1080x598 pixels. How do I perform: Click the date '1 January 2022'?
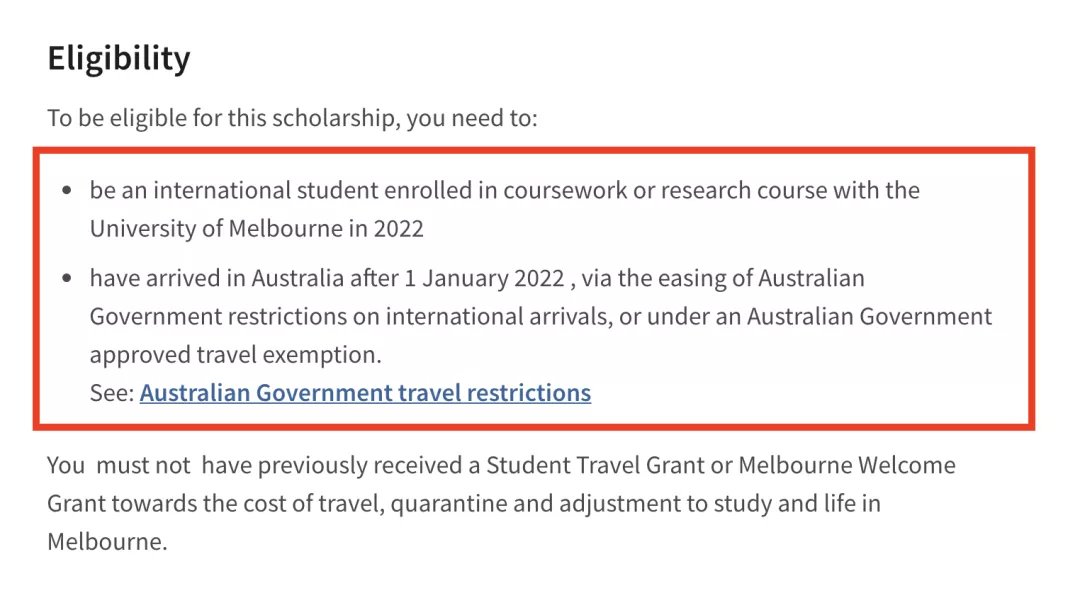click(484, 278)
